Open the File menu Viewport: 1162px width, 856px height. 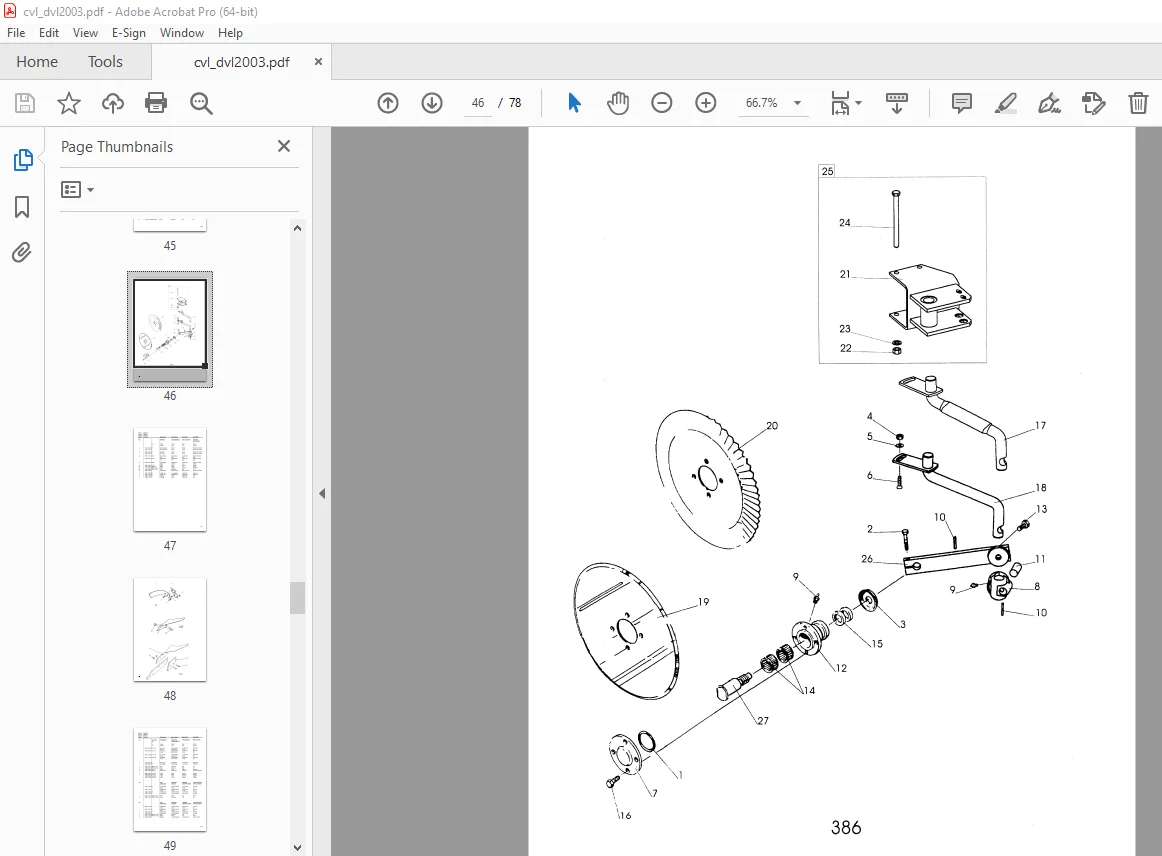(x=16, y=33)
